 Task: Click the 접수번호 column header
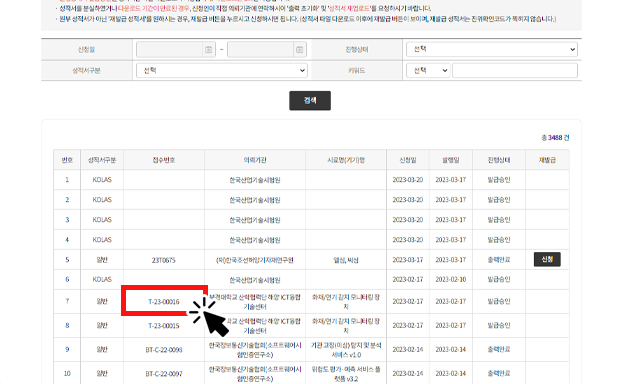(x=164, y=160)
